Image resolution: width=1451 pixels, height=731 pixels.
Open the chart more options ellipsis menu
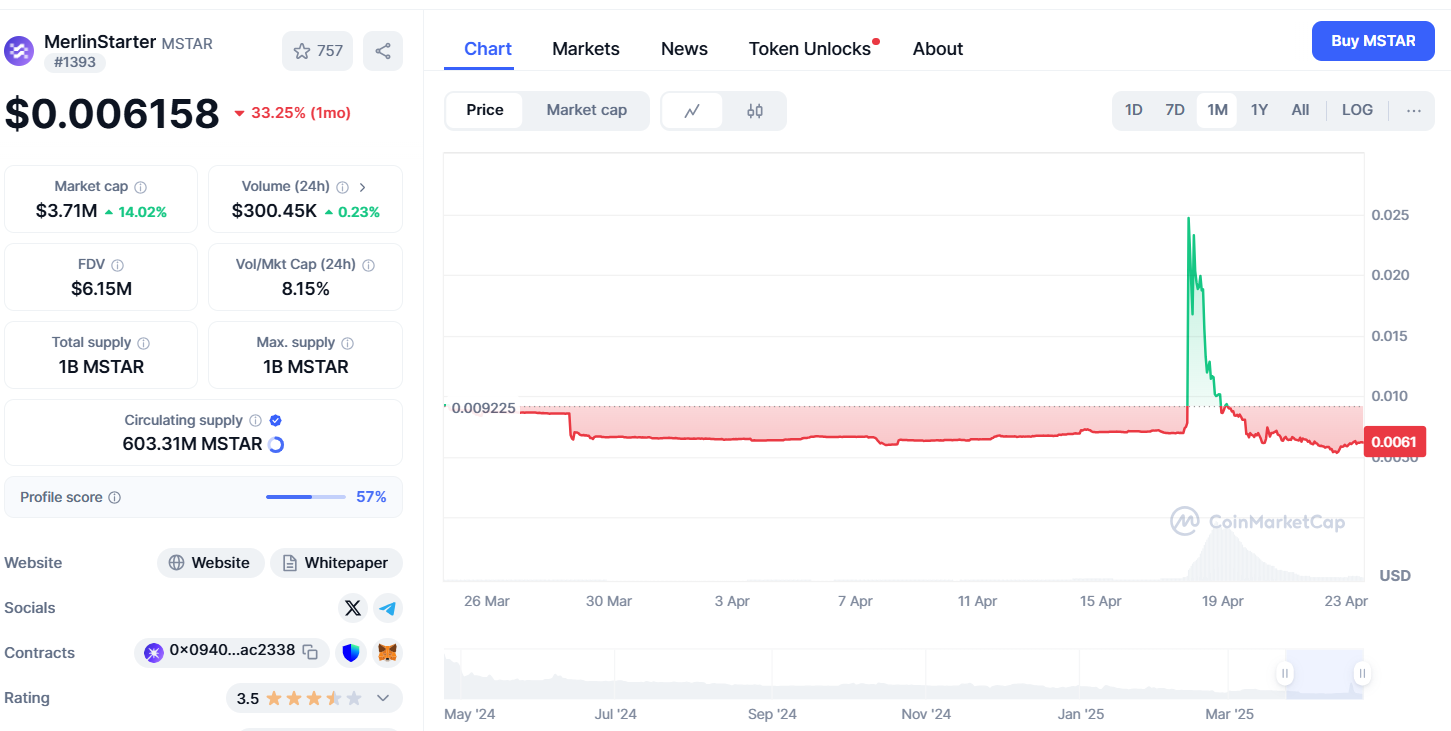[x=1413, y=111]
